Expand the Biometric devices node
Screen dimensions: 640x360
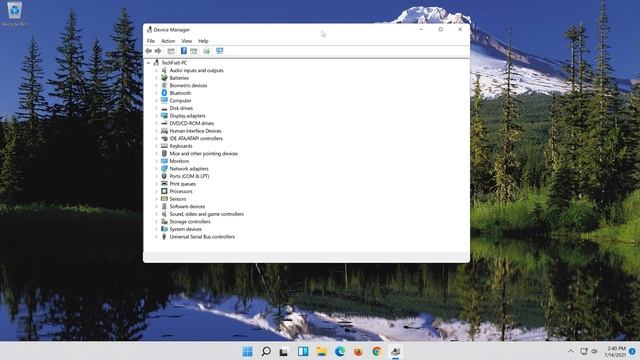156,86
